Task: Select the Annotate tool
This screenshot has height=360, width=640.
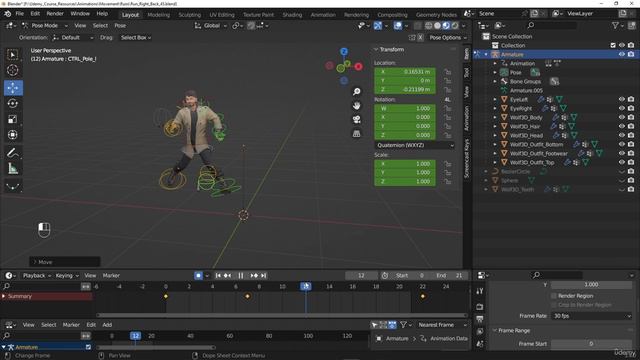Action: coord(13,153)
